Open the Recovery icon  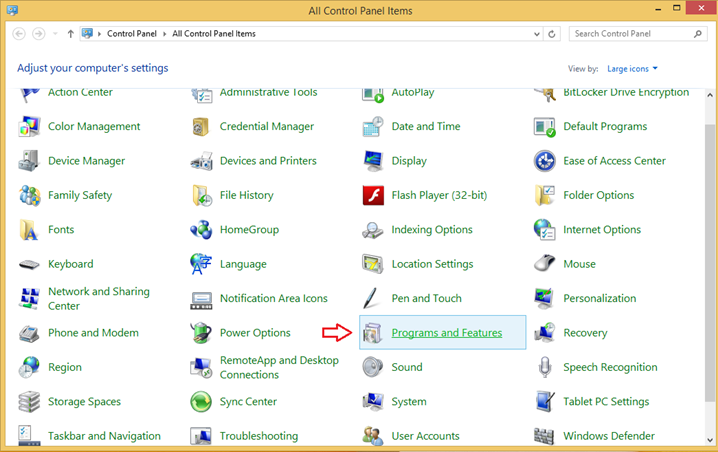pyautogui.click(x=544, y=332)
